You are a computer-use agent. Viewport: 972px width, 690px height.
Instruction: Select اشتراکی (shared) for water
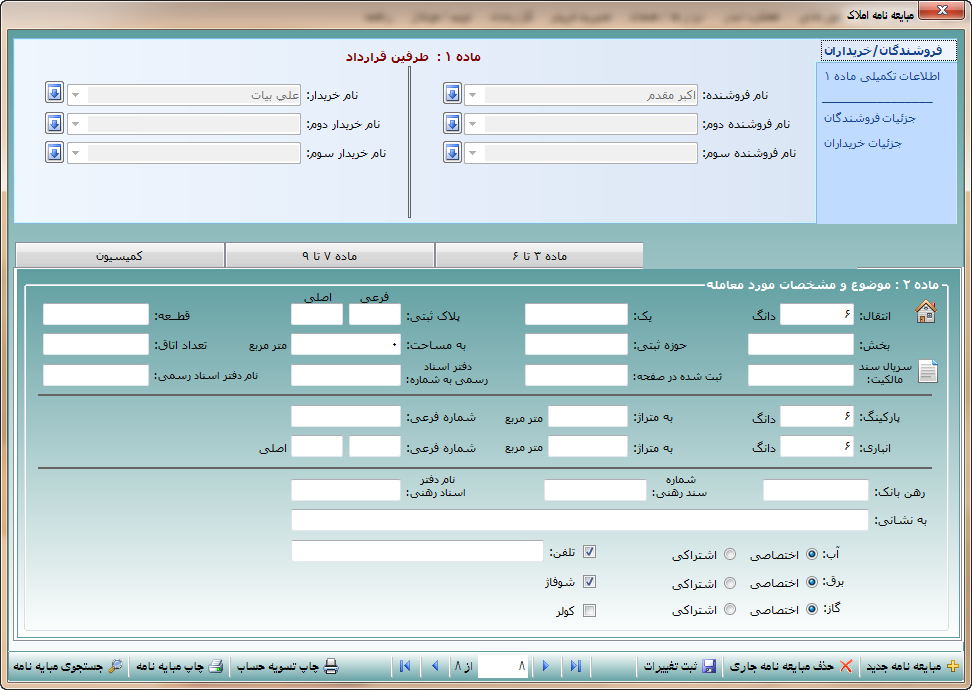730,554
